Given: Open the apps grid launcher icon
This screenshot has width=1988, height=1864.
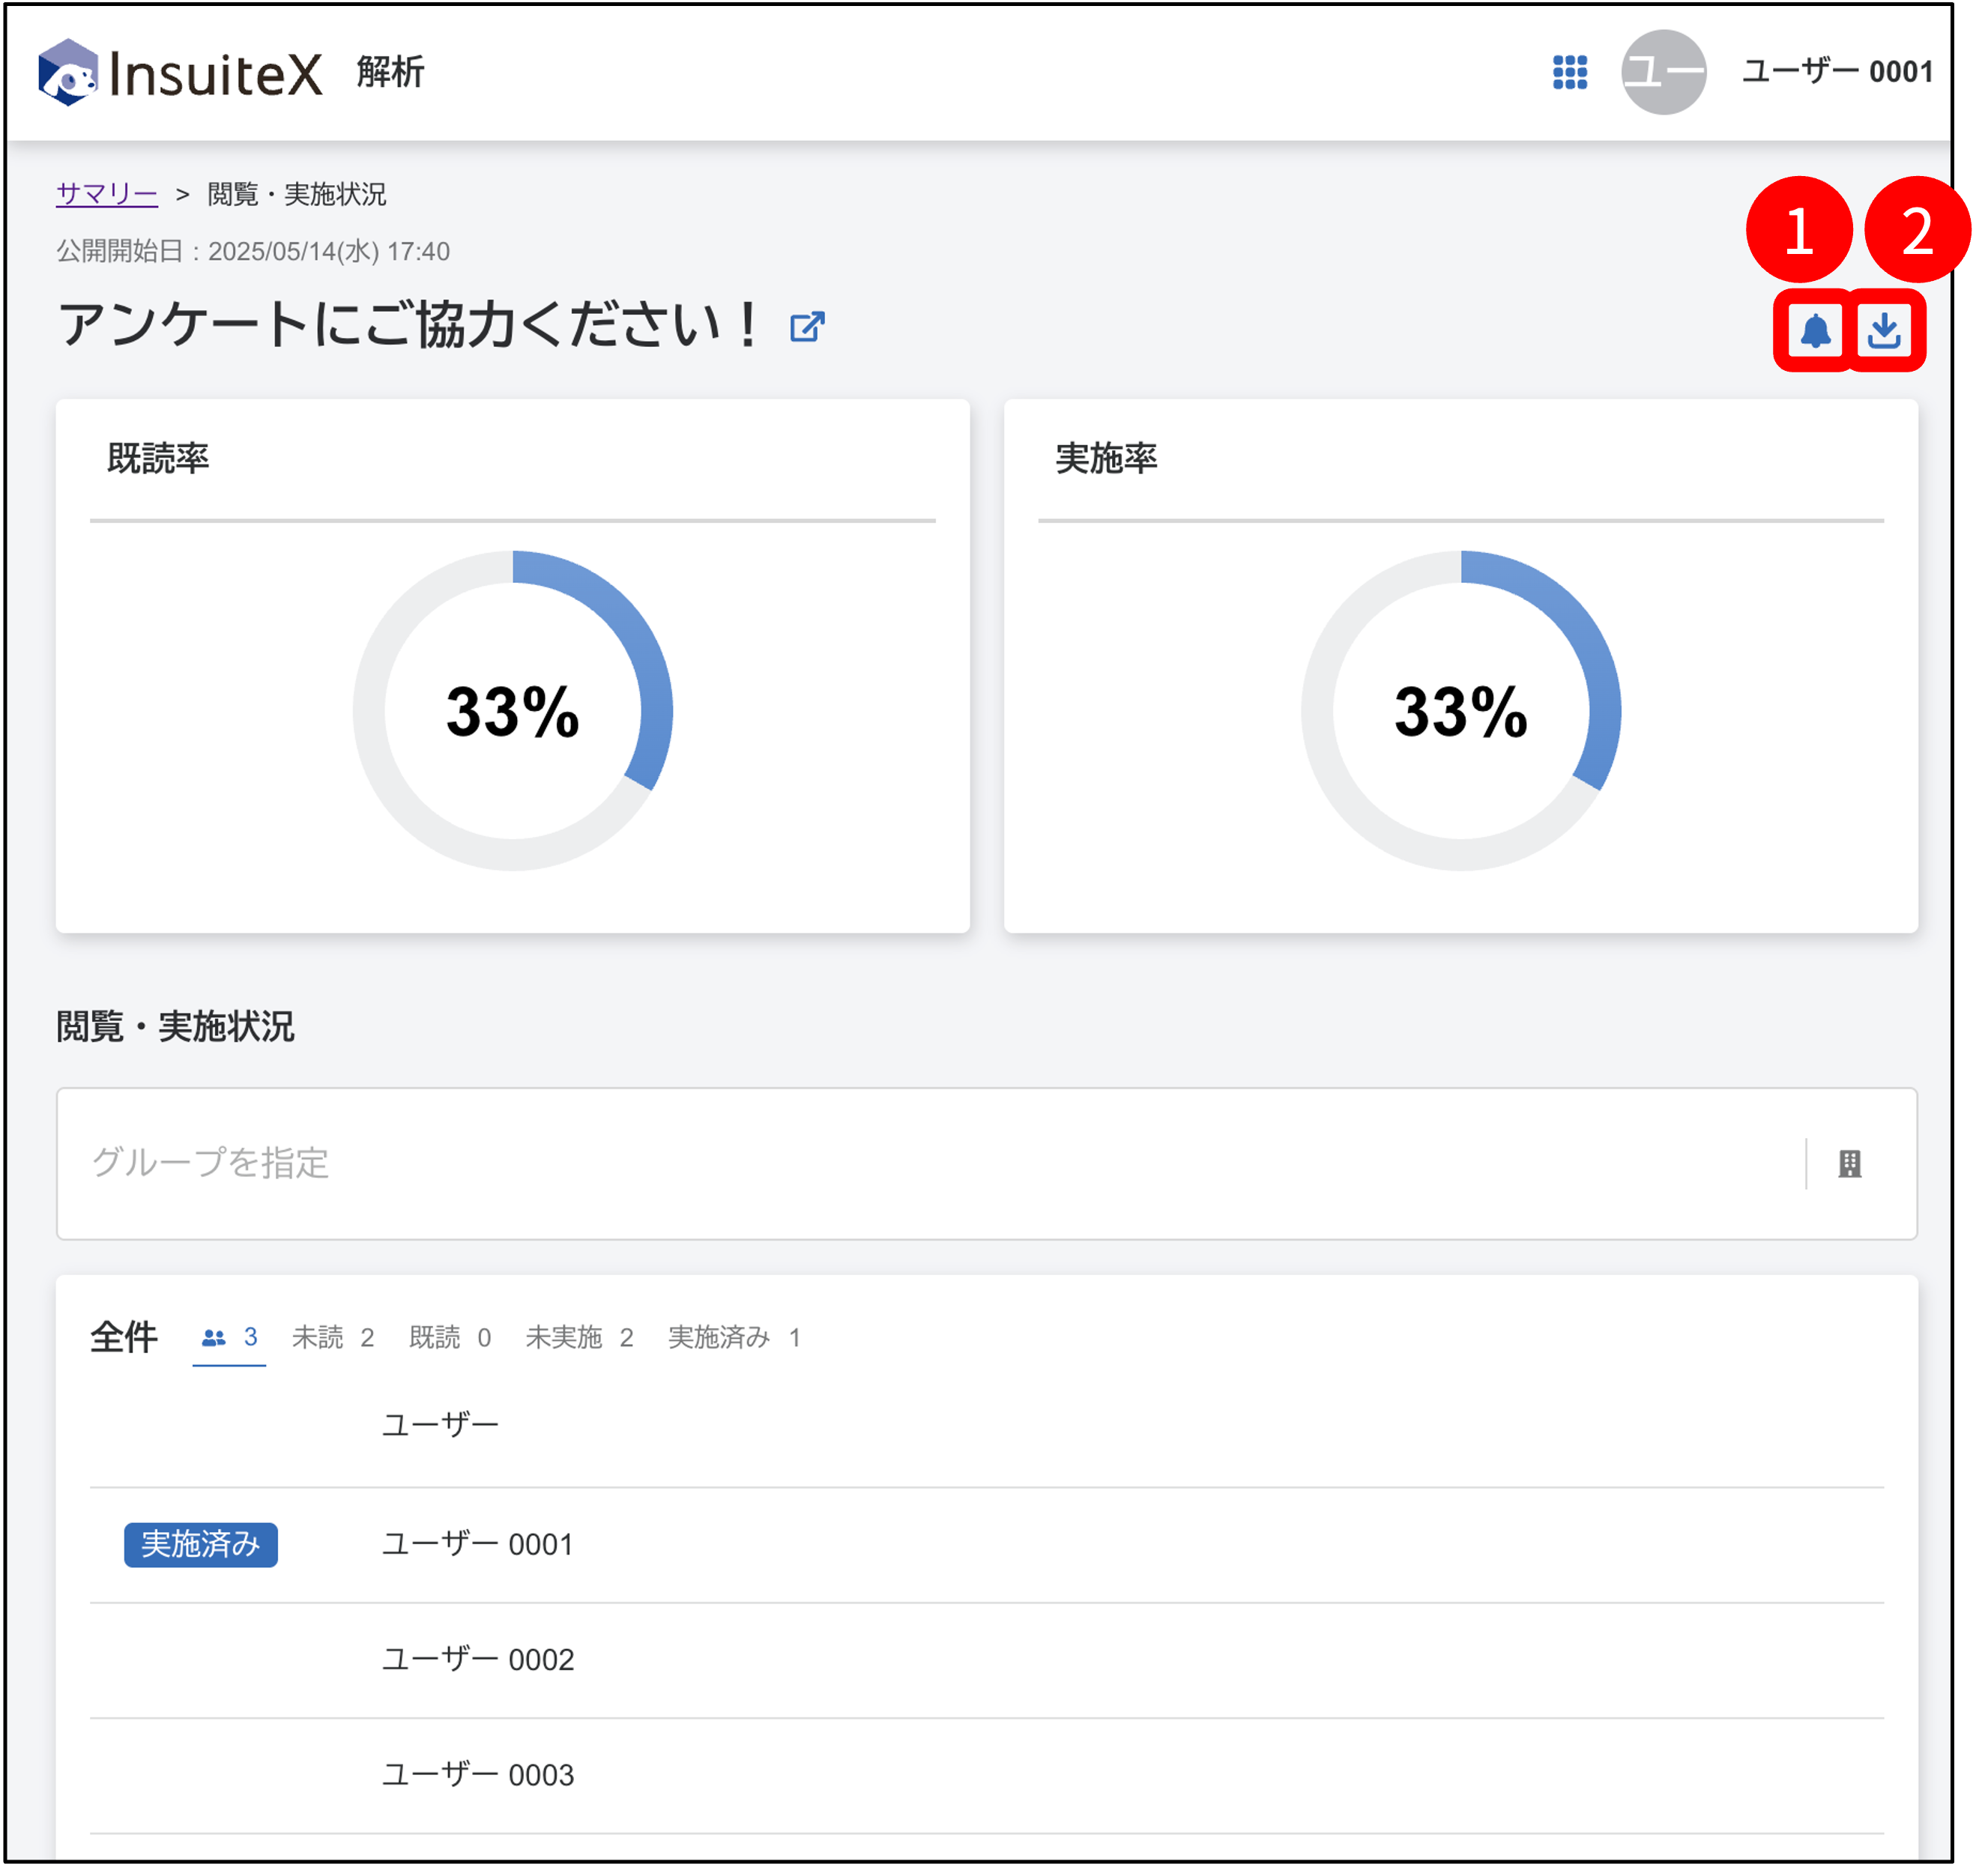Looking at the screenshot, I should click(x=1569, y=72).
